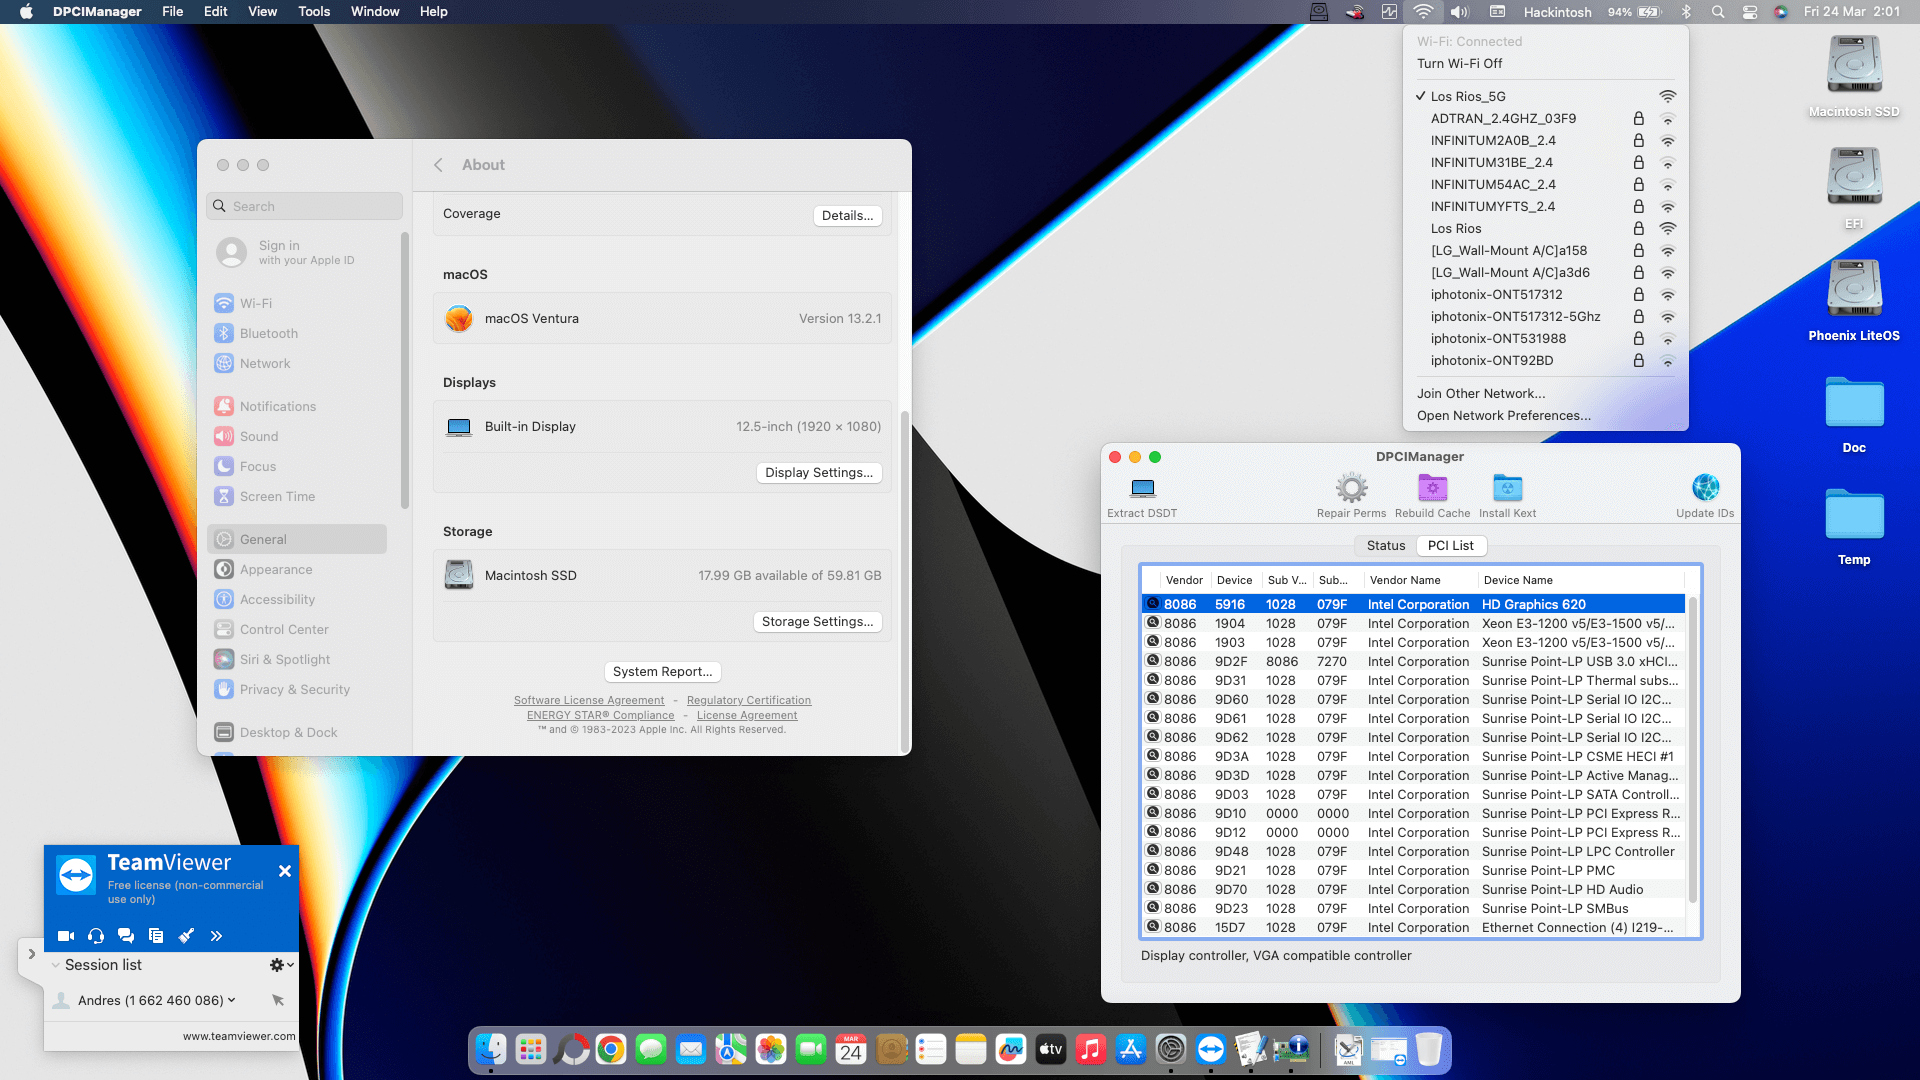Open www.teamviewer.com link
The width and height of the screenshot is (1920, 1080).
239,1036
